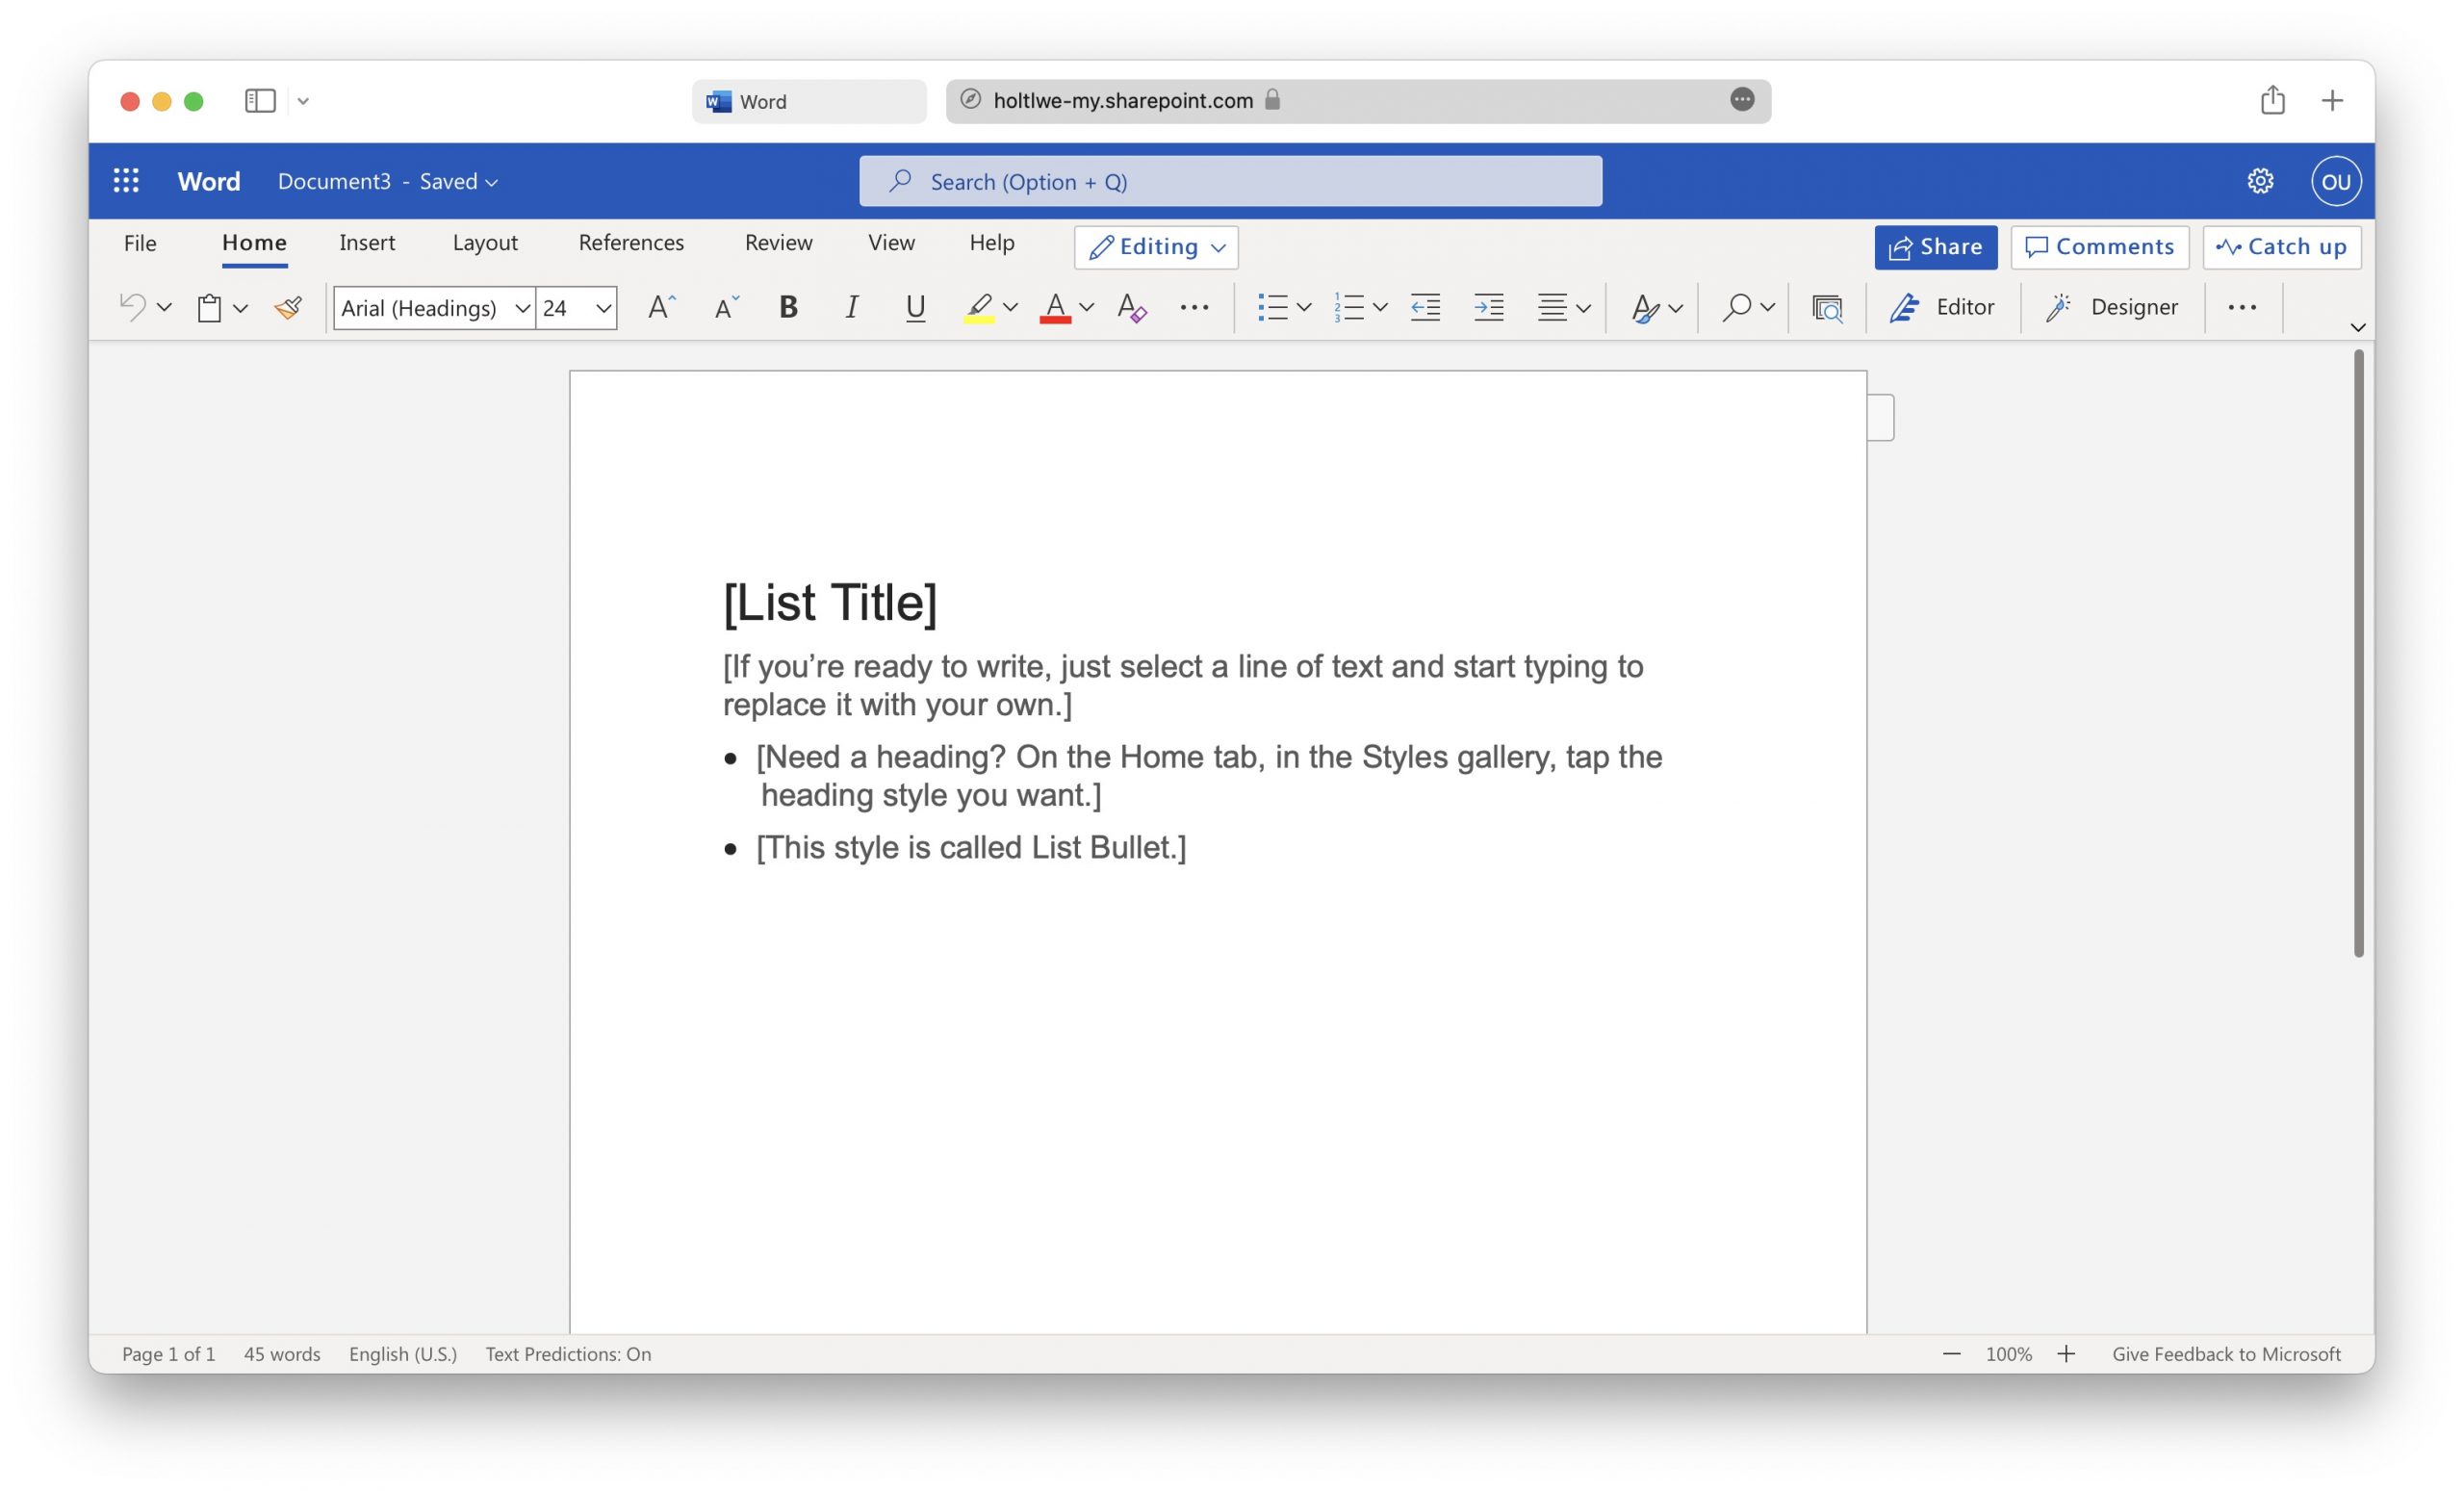Click the Shrink Font icon

click(726, 307)
